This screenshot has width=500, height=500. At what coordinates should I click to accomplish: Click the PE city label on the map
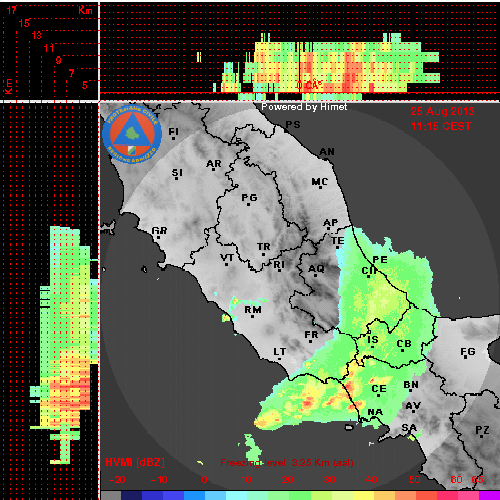(x=380, y=260)
